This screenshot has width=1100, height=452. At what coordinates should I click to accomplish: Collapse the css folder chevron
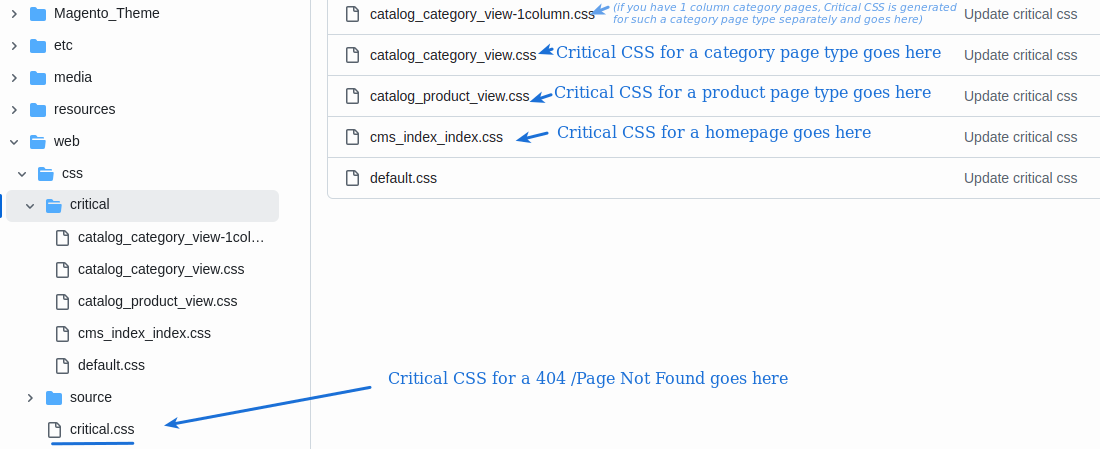point(21,174)
